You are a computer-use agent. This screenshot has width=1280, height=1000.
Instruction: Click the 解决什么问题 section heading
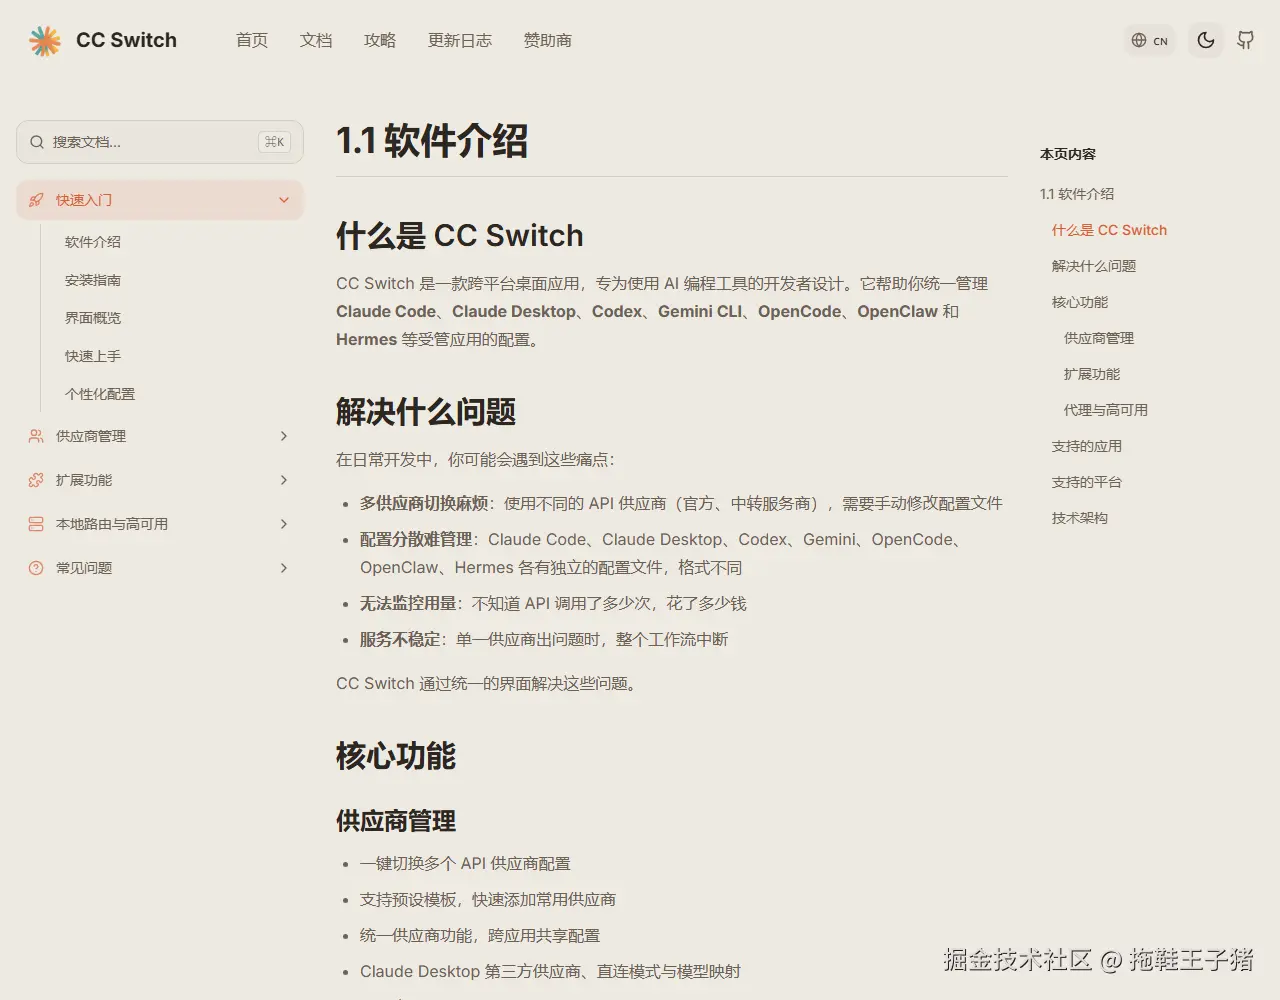(x=426, y=411)
